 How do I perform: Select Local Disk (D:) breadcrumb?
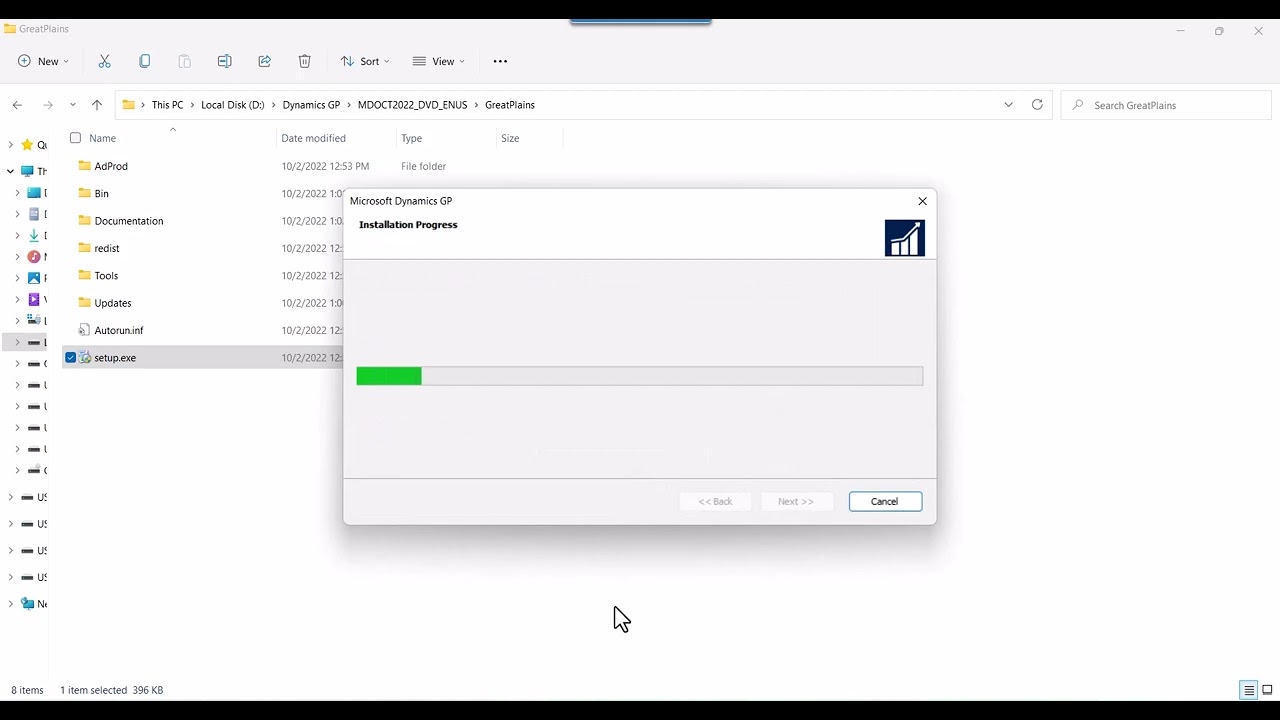coord(233,105)
